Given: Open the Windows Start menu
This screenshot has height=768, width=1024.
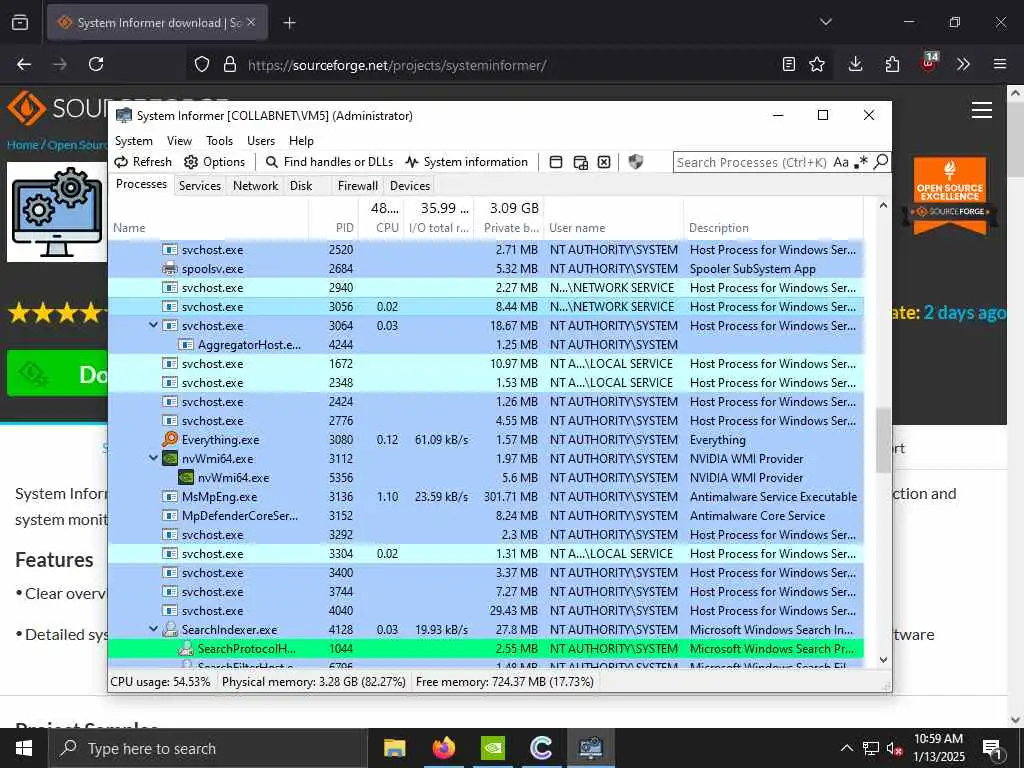Looking at the screenshot, I should (x=24, y=748).
